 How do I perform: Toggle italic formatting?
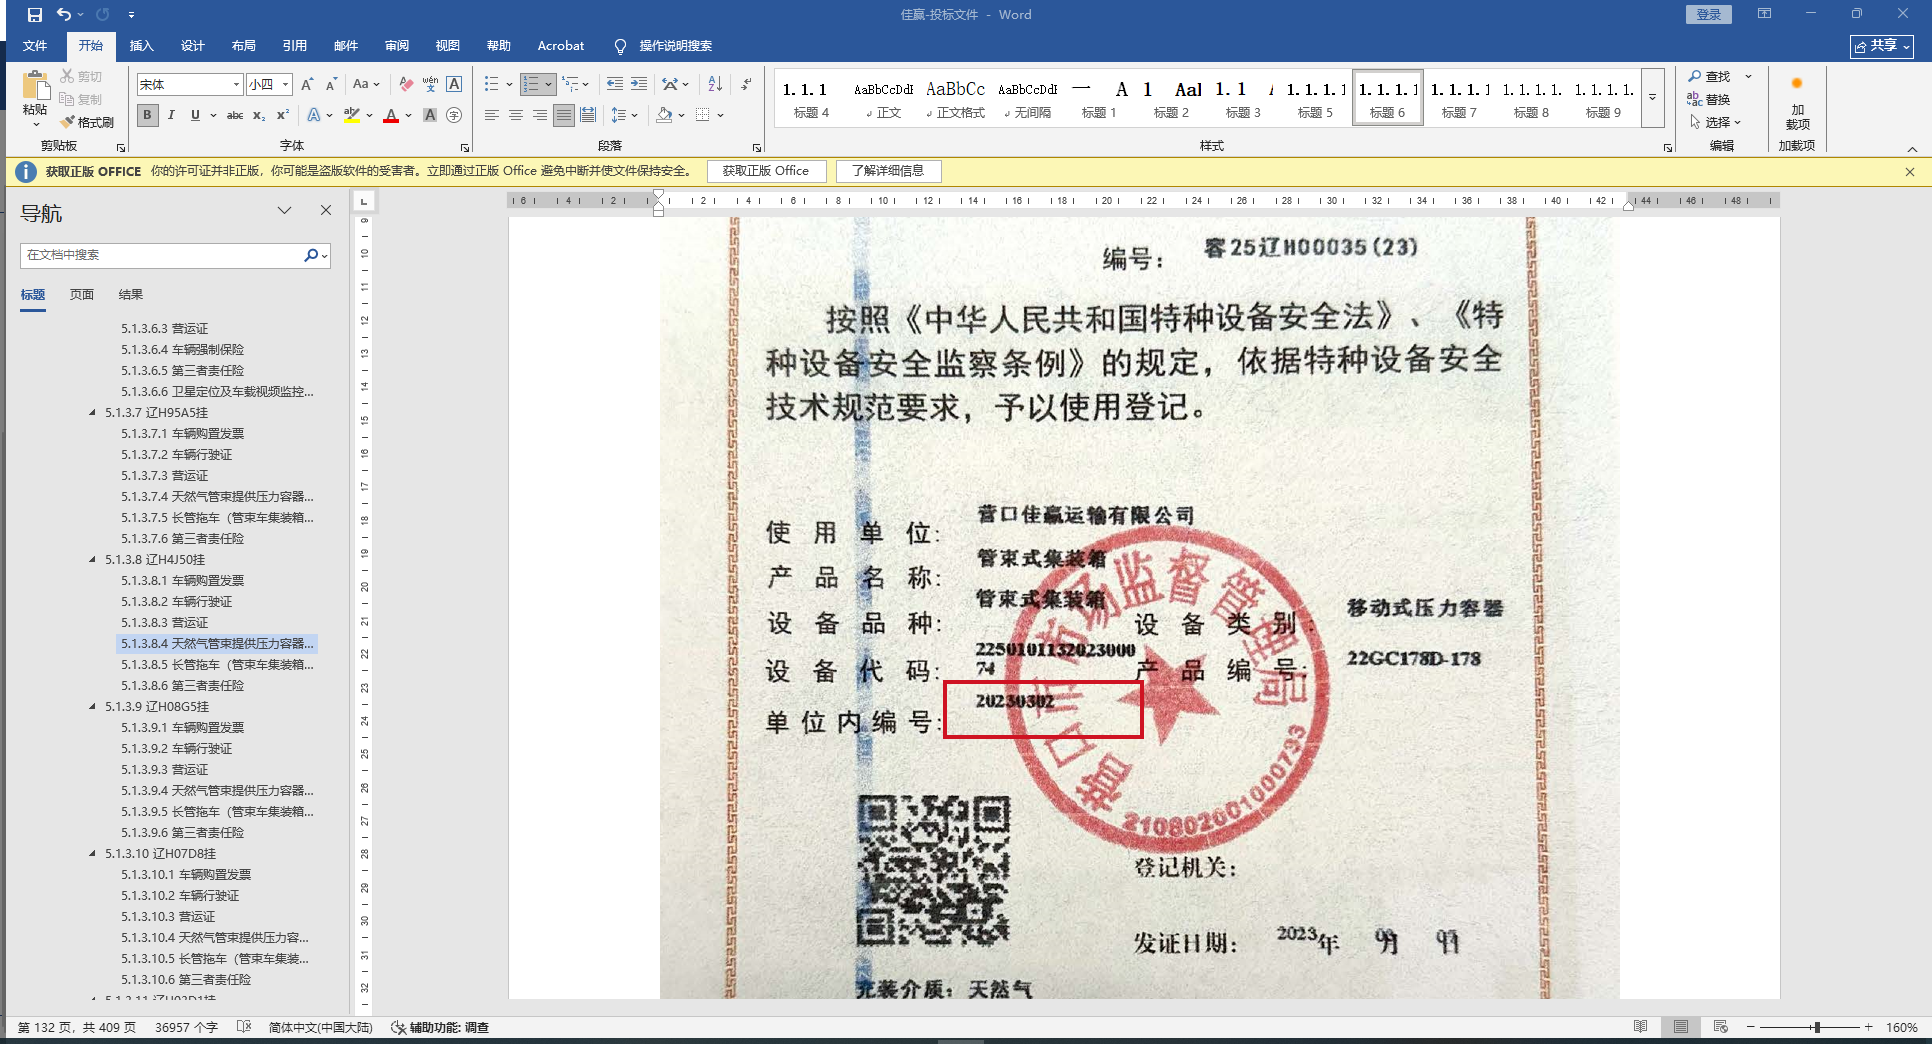pos(171,115)
